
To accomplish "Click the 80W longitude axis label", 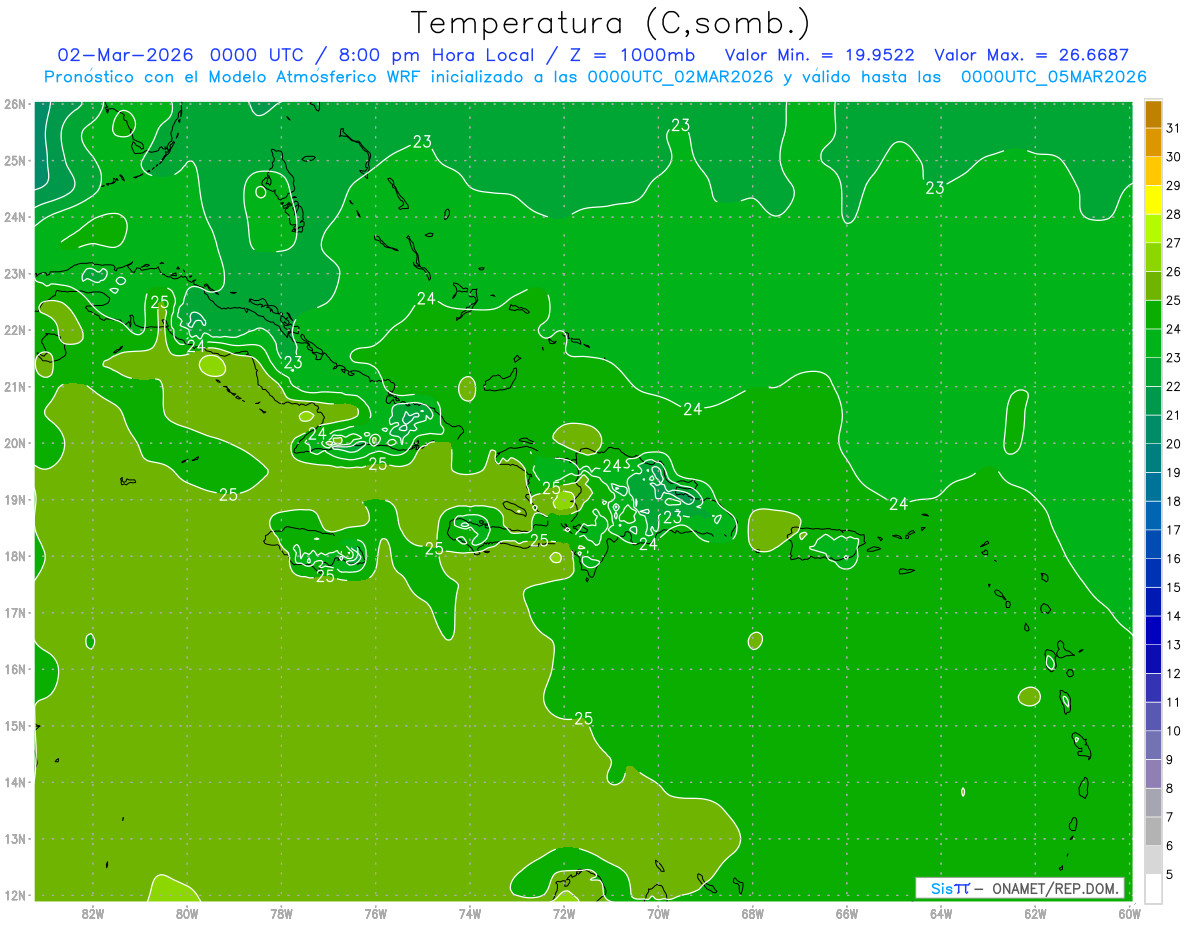I will (x=187, y=913).
